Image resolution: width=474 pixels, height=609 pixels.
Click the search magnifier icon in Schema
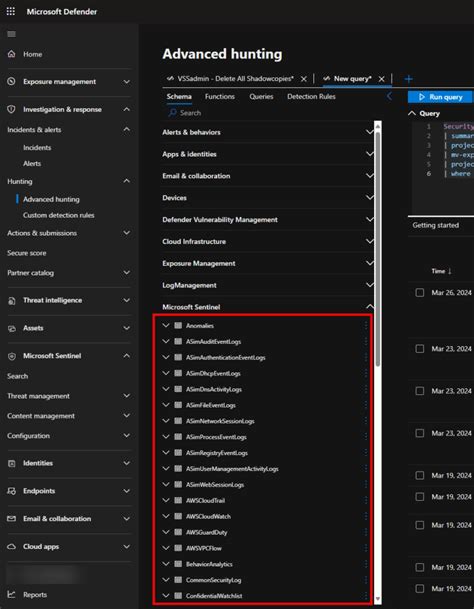point(172,113)
